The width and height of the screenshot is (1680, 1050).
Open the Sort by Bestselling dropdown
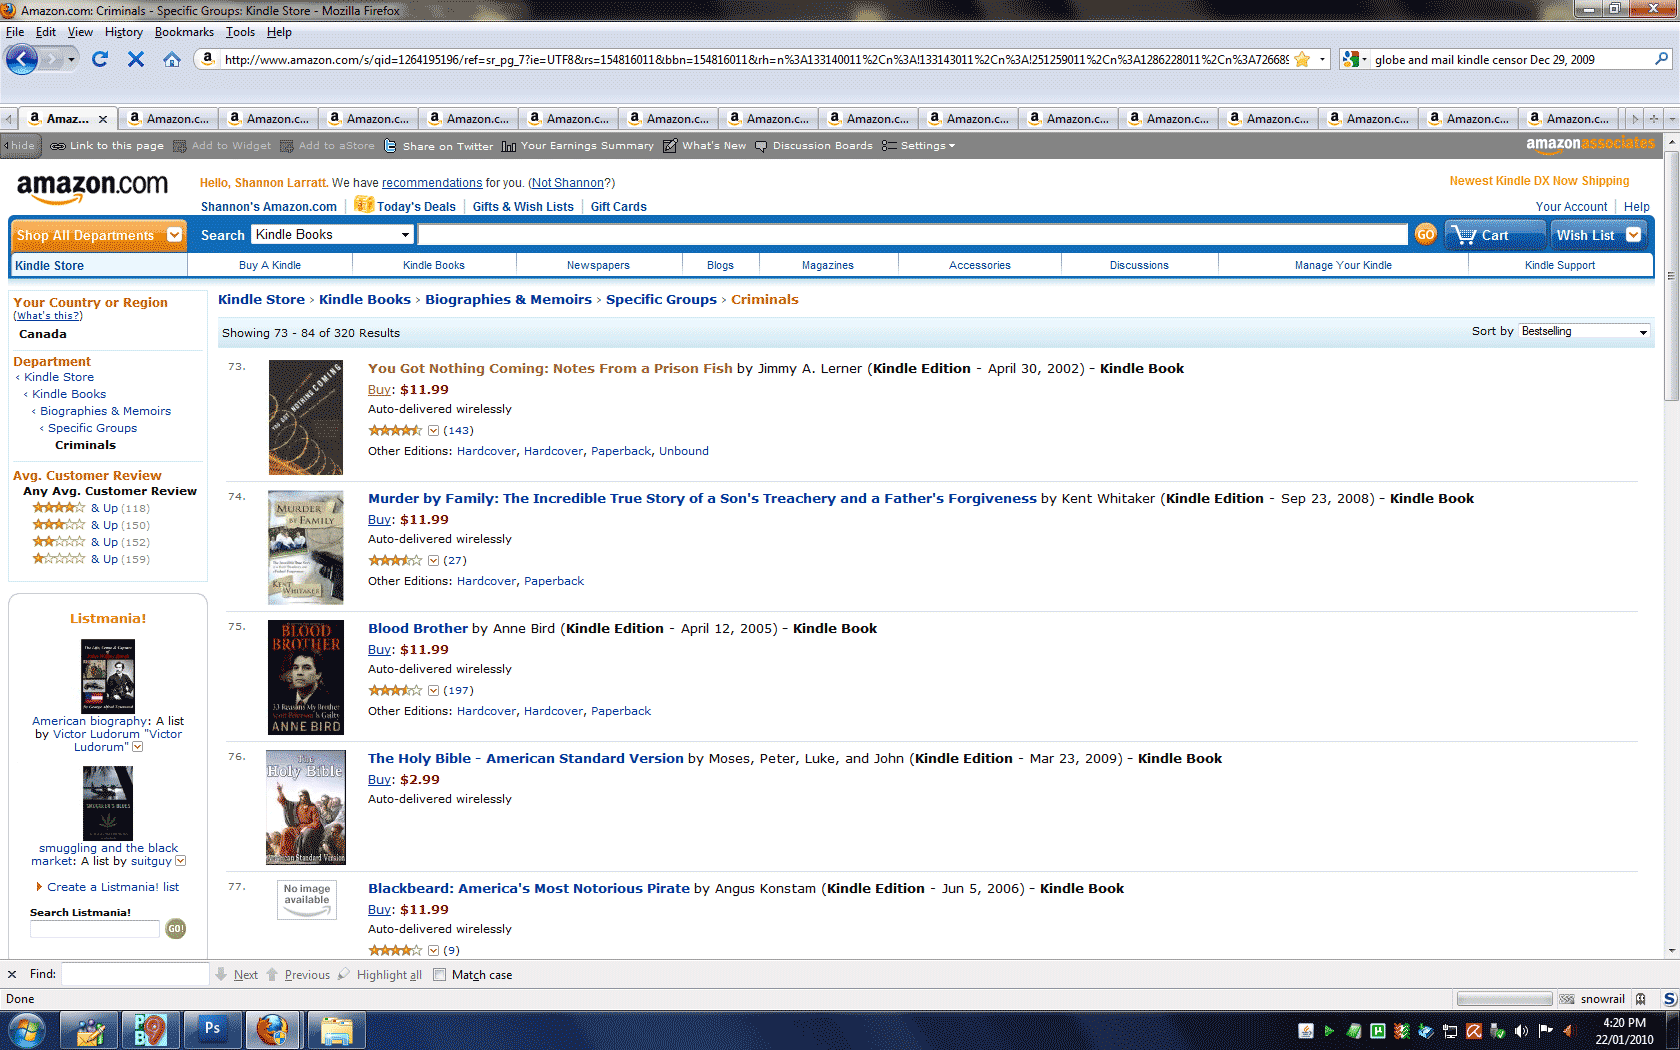(x=1584, y=331)
